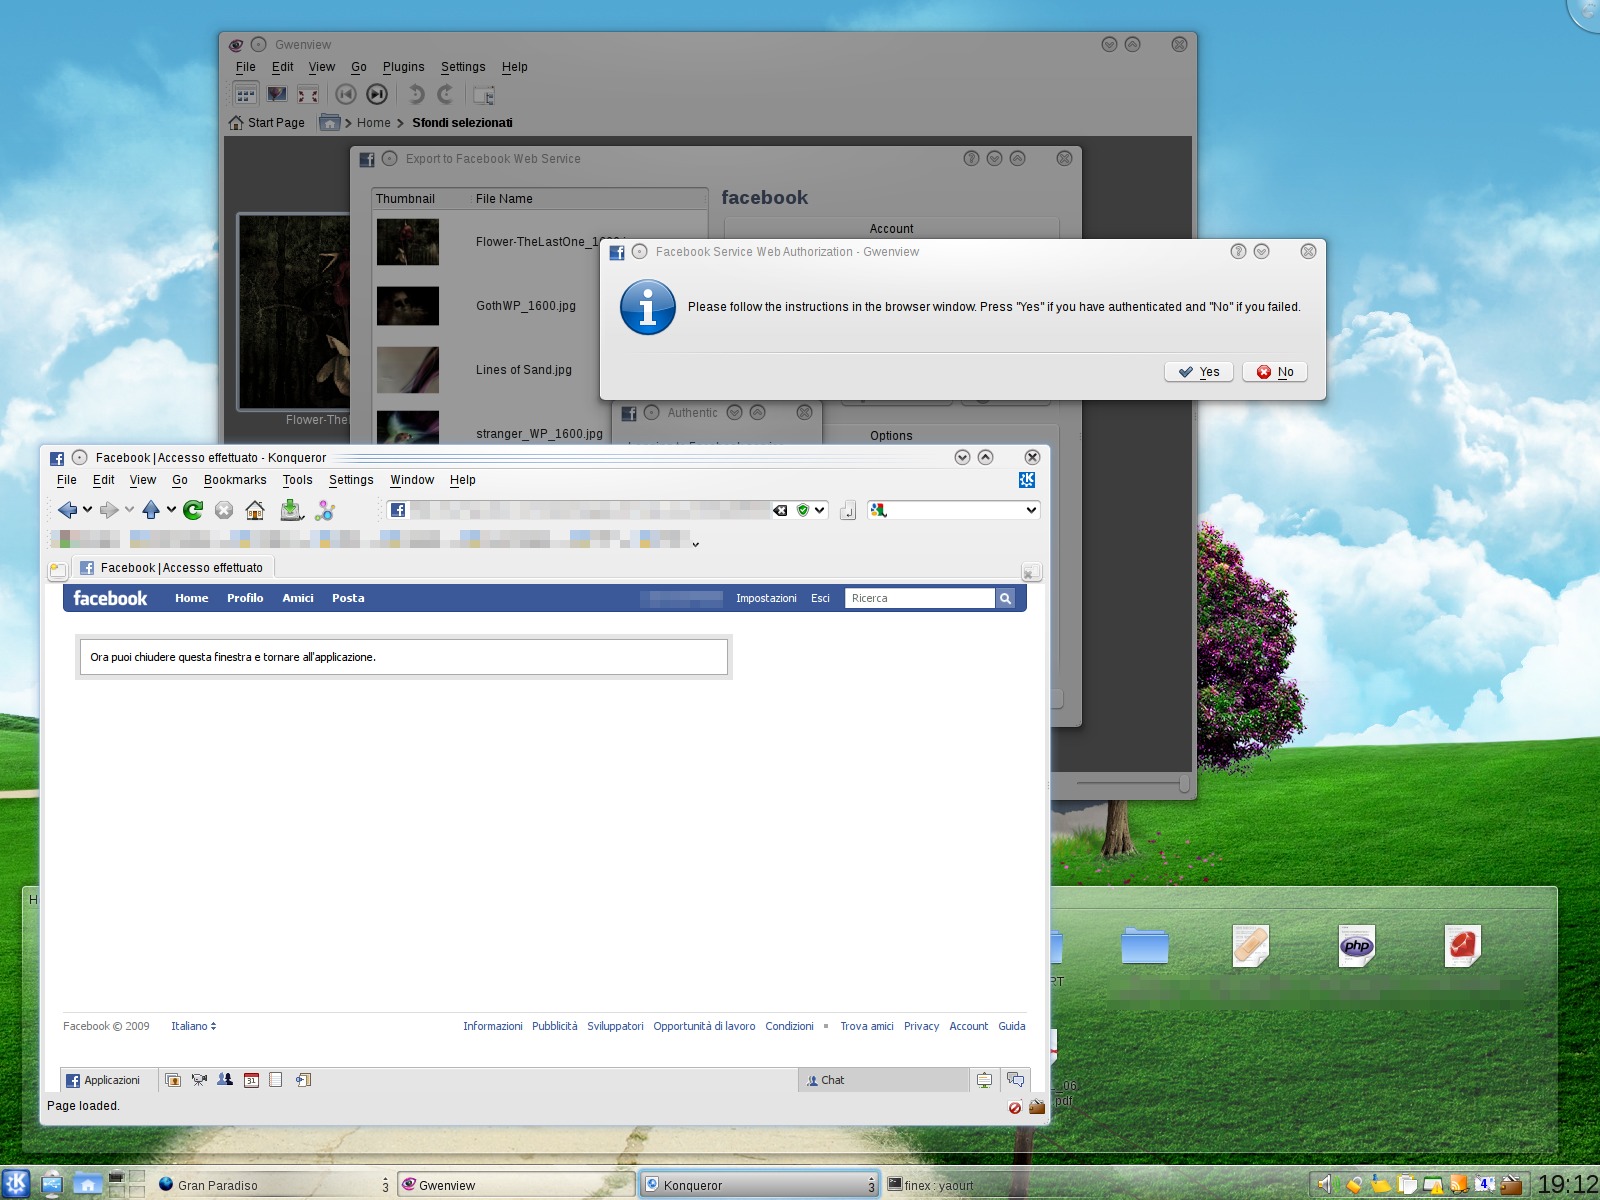This screenshot has height=1200, width=1600.
Task: Open Konqueror Settings menu
Action: (351, 480)
